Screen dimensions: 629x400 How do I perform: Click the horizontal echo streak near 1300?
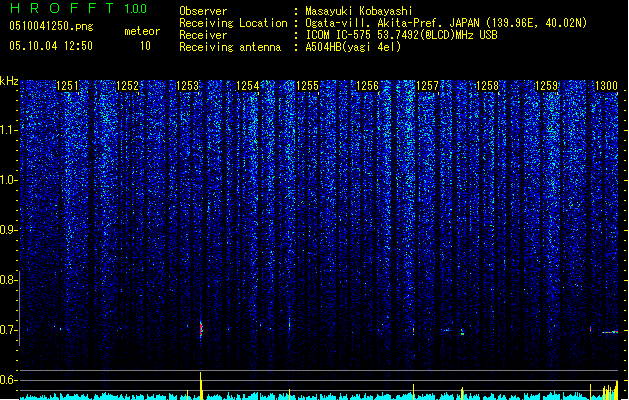[x=610, y=332]
